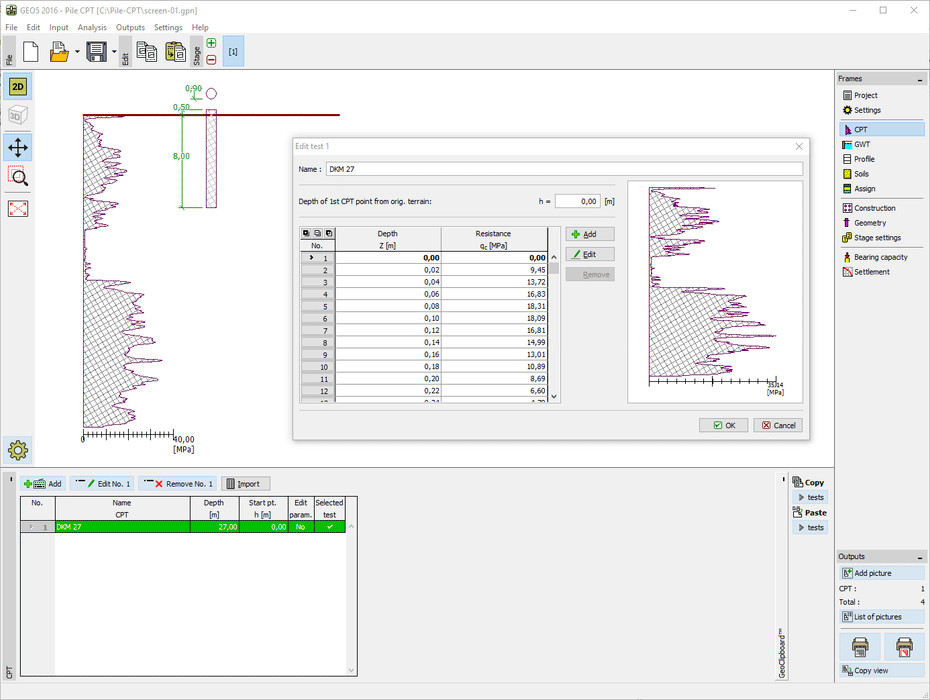The height and width of the screenshot is (700, 930).
Task: Click the Import button
Action: pyautogui.click(x=245, y=484)
